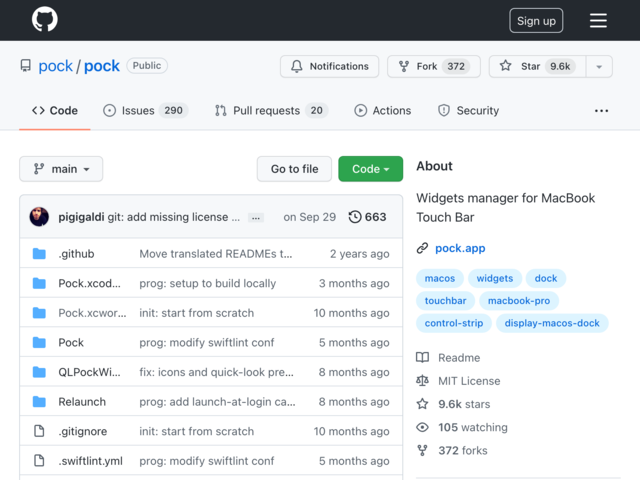Open the green Code dropdown

click(371, 169)
